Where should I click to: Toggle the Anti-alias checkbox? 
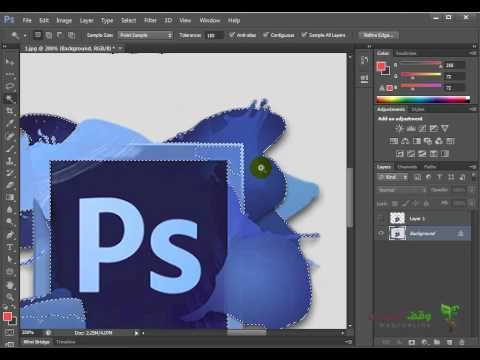coord(232,35)
